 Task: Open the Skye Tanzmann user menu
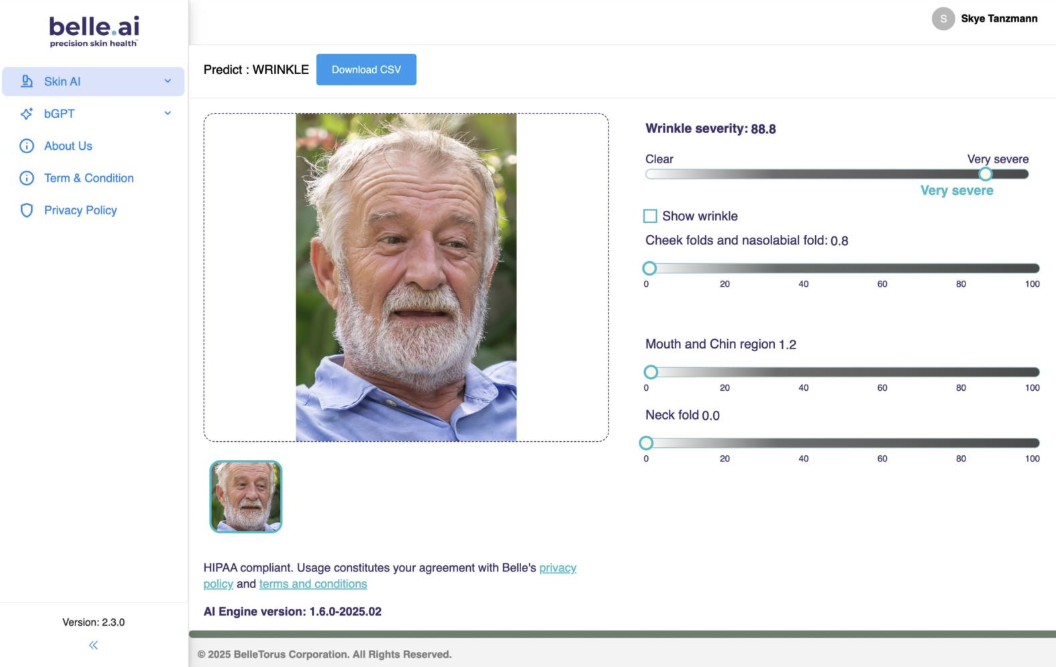coord(998,19)
